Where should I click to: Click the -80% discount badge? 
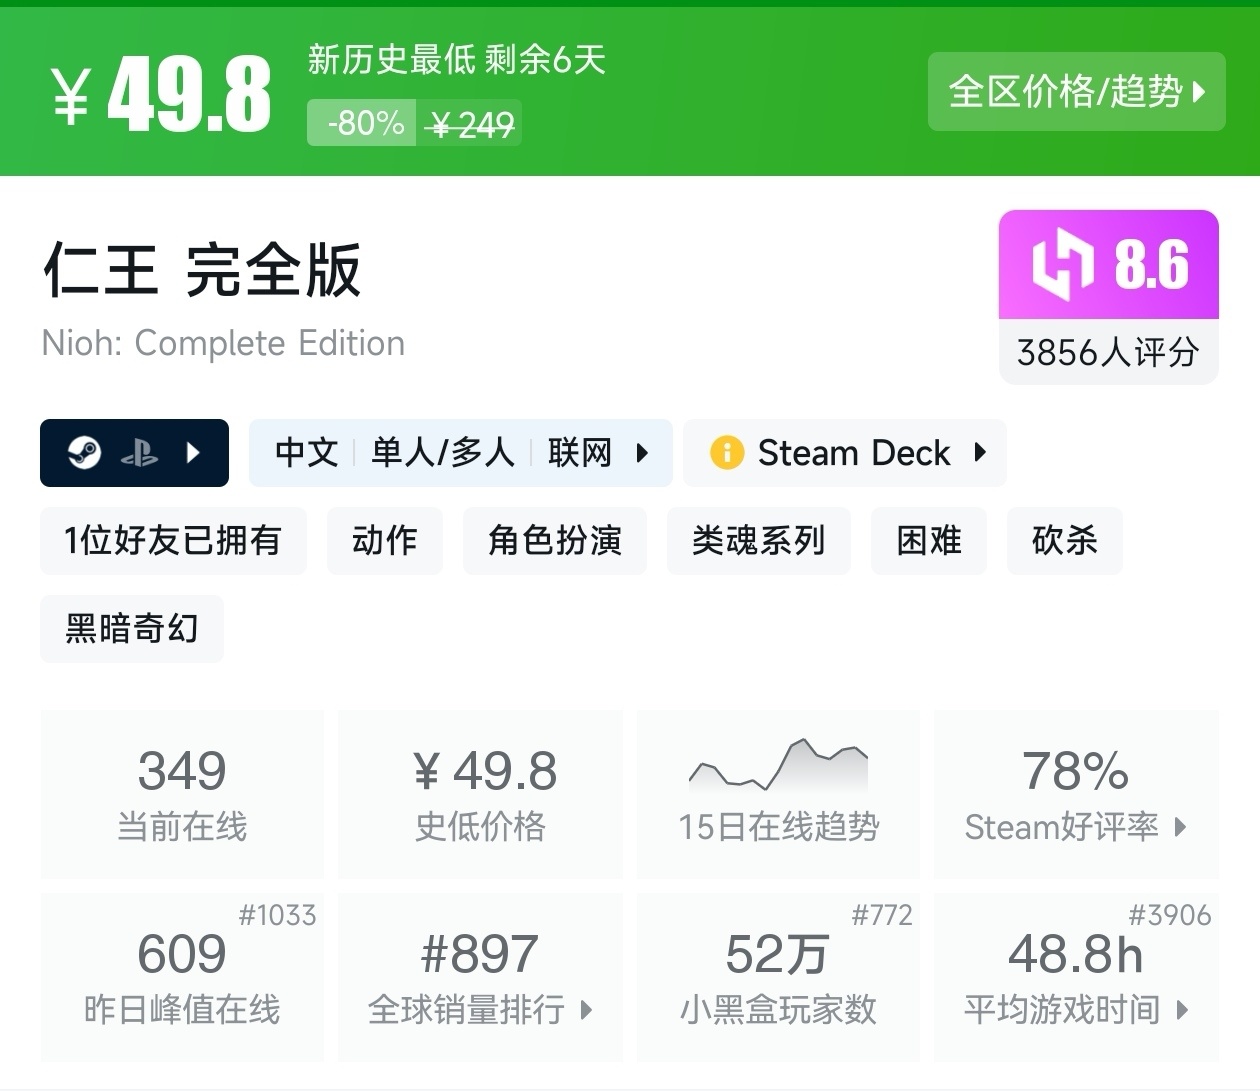pos(362,123)
